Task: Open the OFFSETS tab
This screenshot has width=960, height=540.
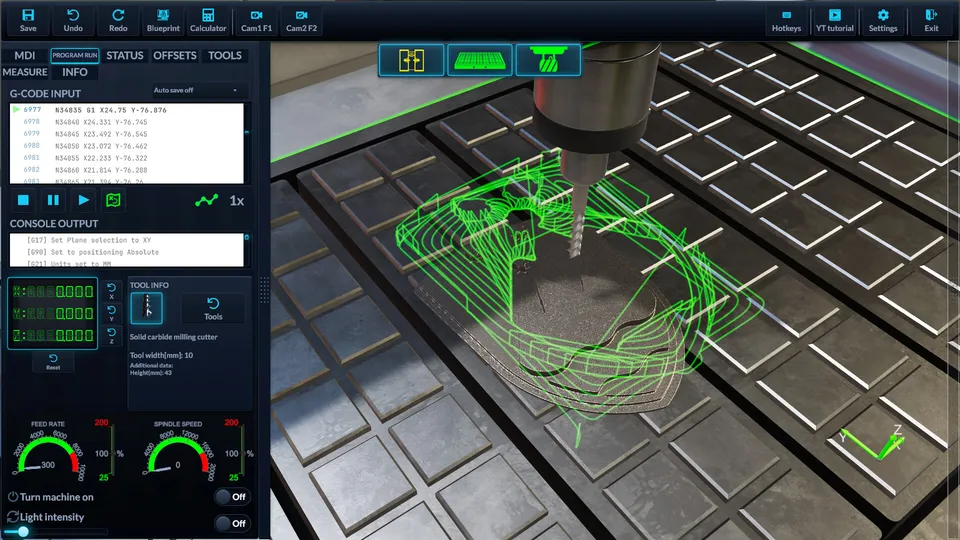Action: pos(174,56)
